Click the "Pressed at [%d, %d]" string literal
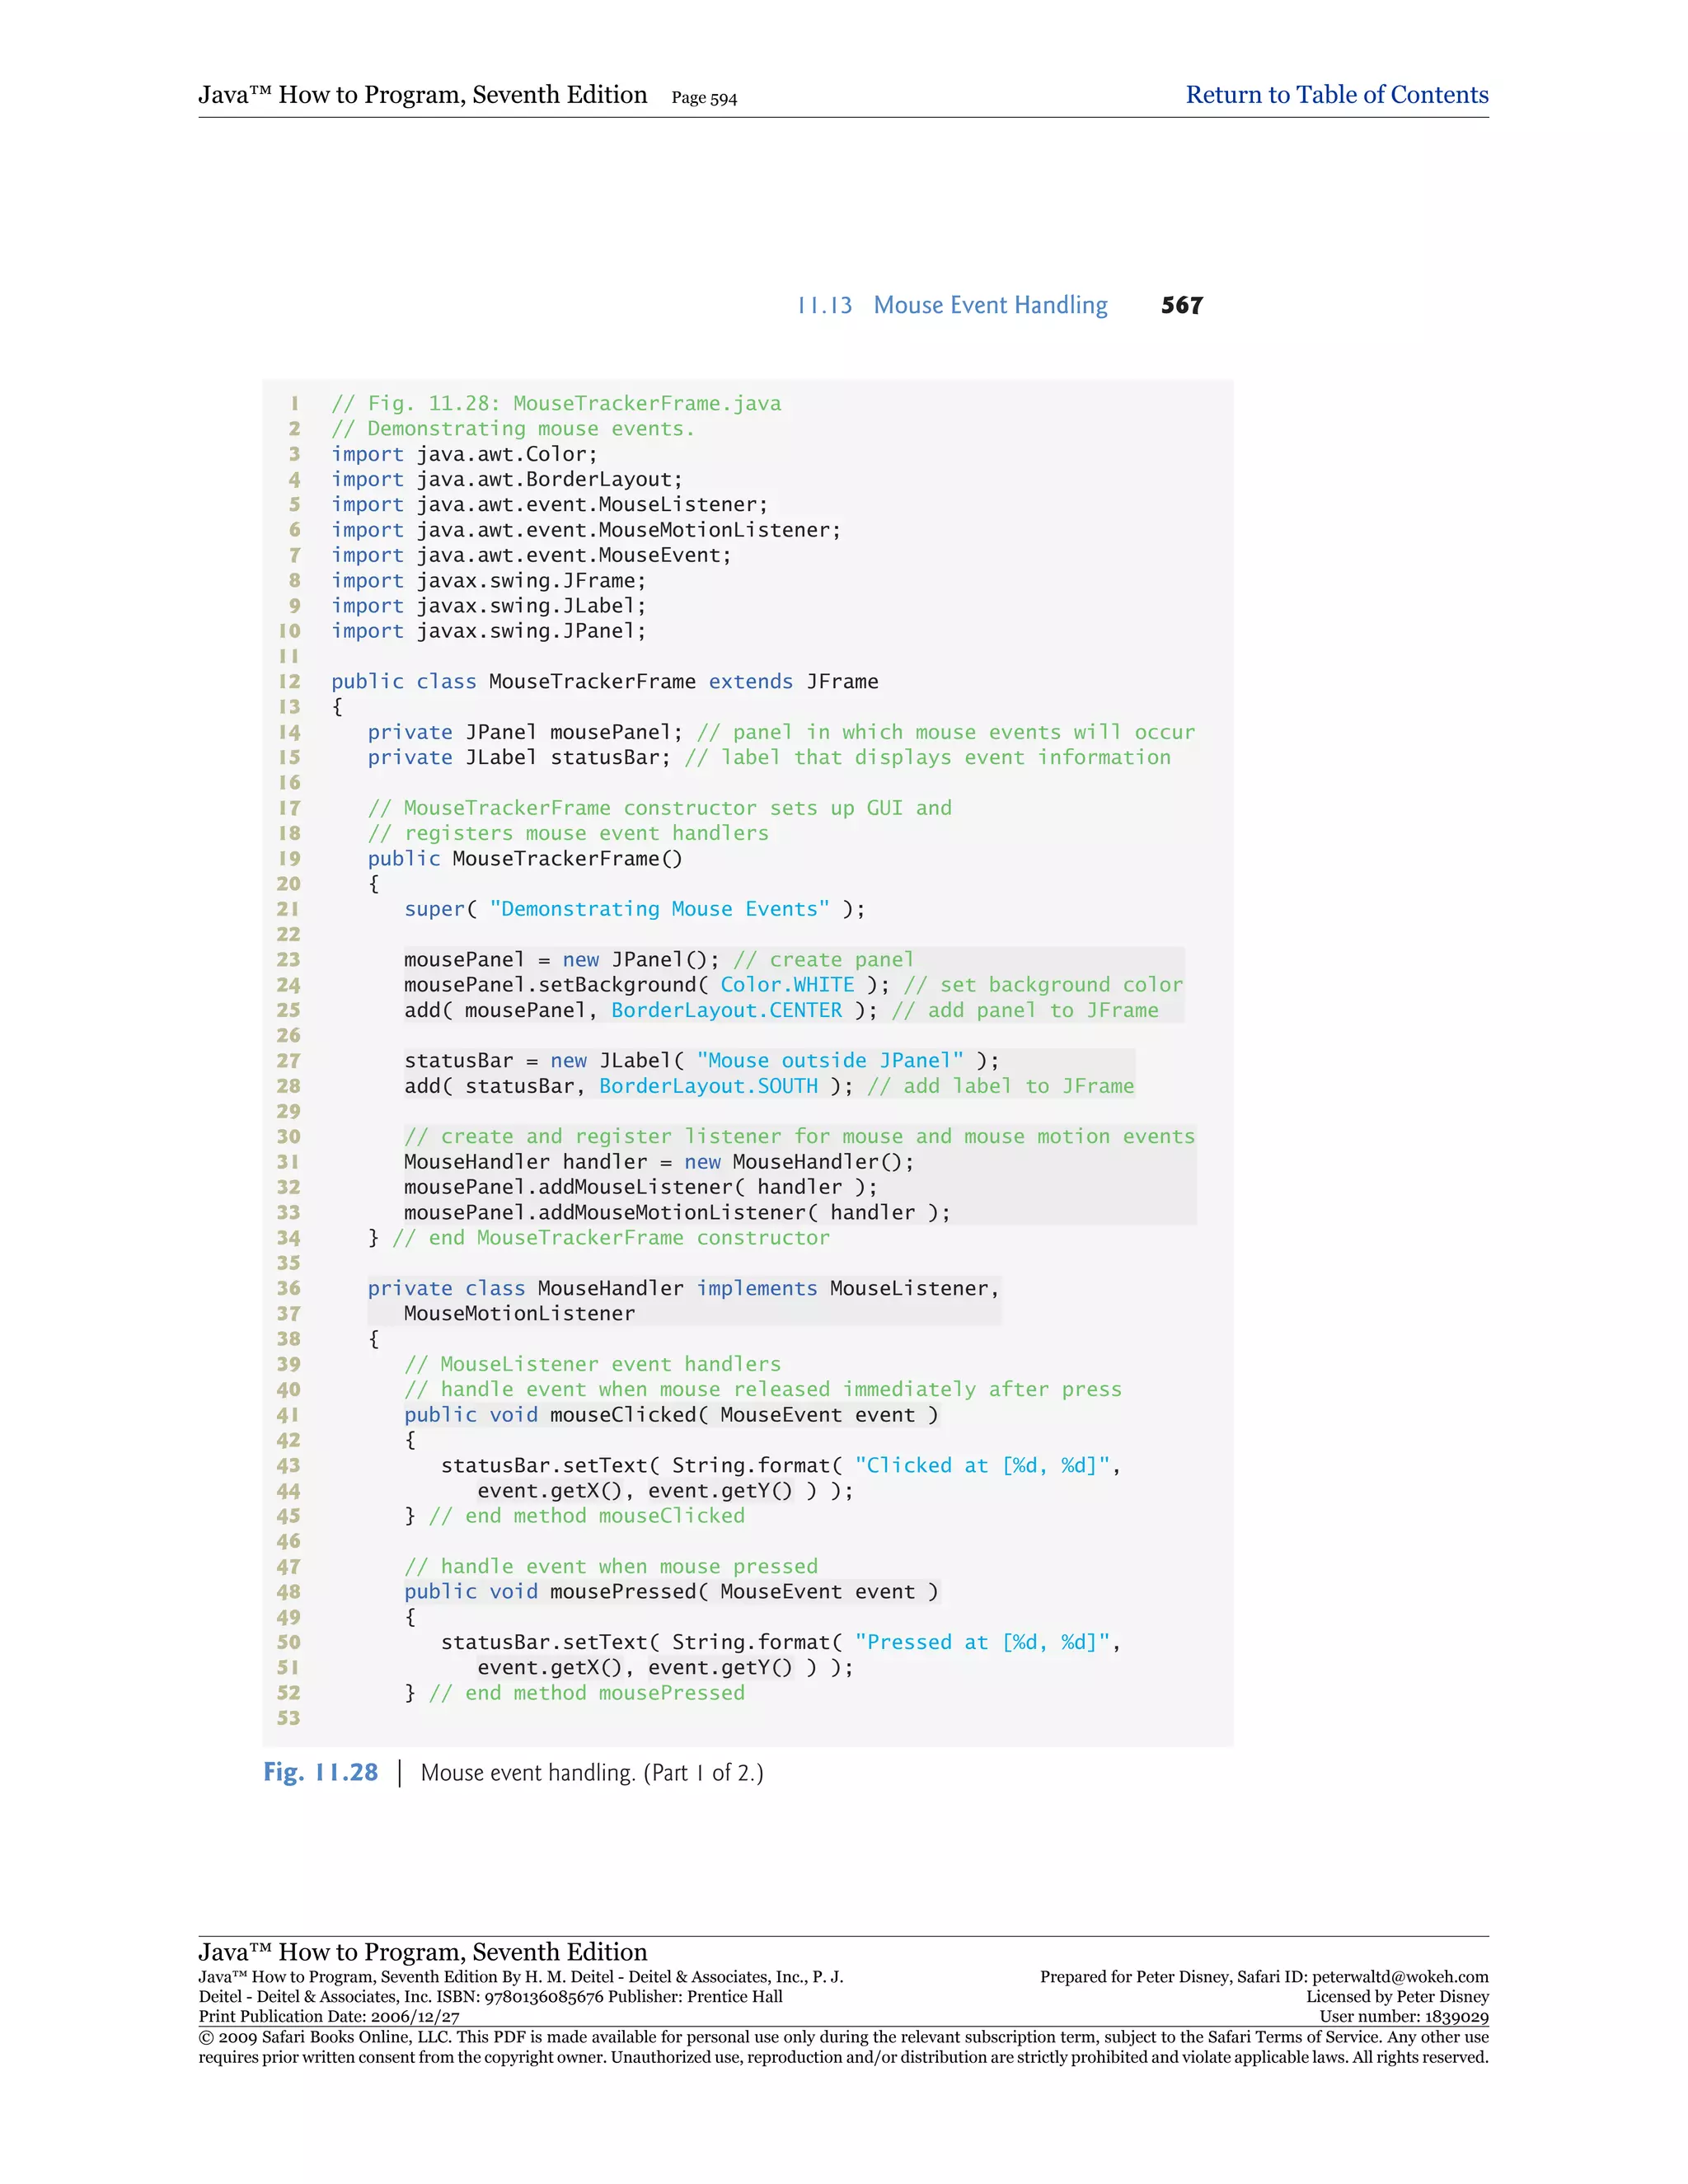This screenshot has width=1688, height=2184. [x=982, y=1642]
